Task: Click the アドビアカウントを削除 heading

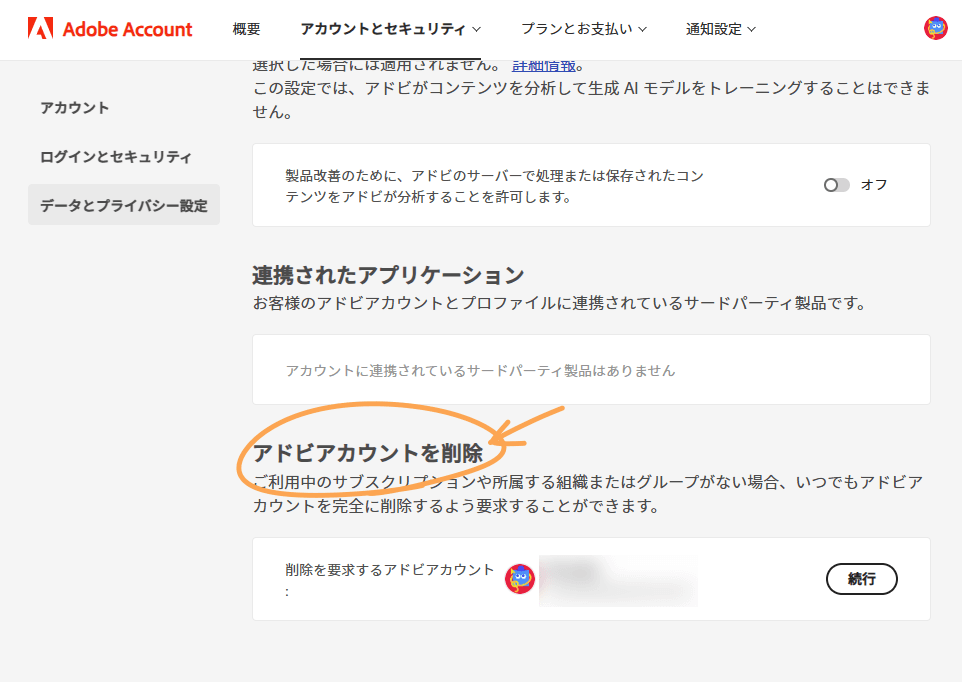Action: click(x=368, y=453)
